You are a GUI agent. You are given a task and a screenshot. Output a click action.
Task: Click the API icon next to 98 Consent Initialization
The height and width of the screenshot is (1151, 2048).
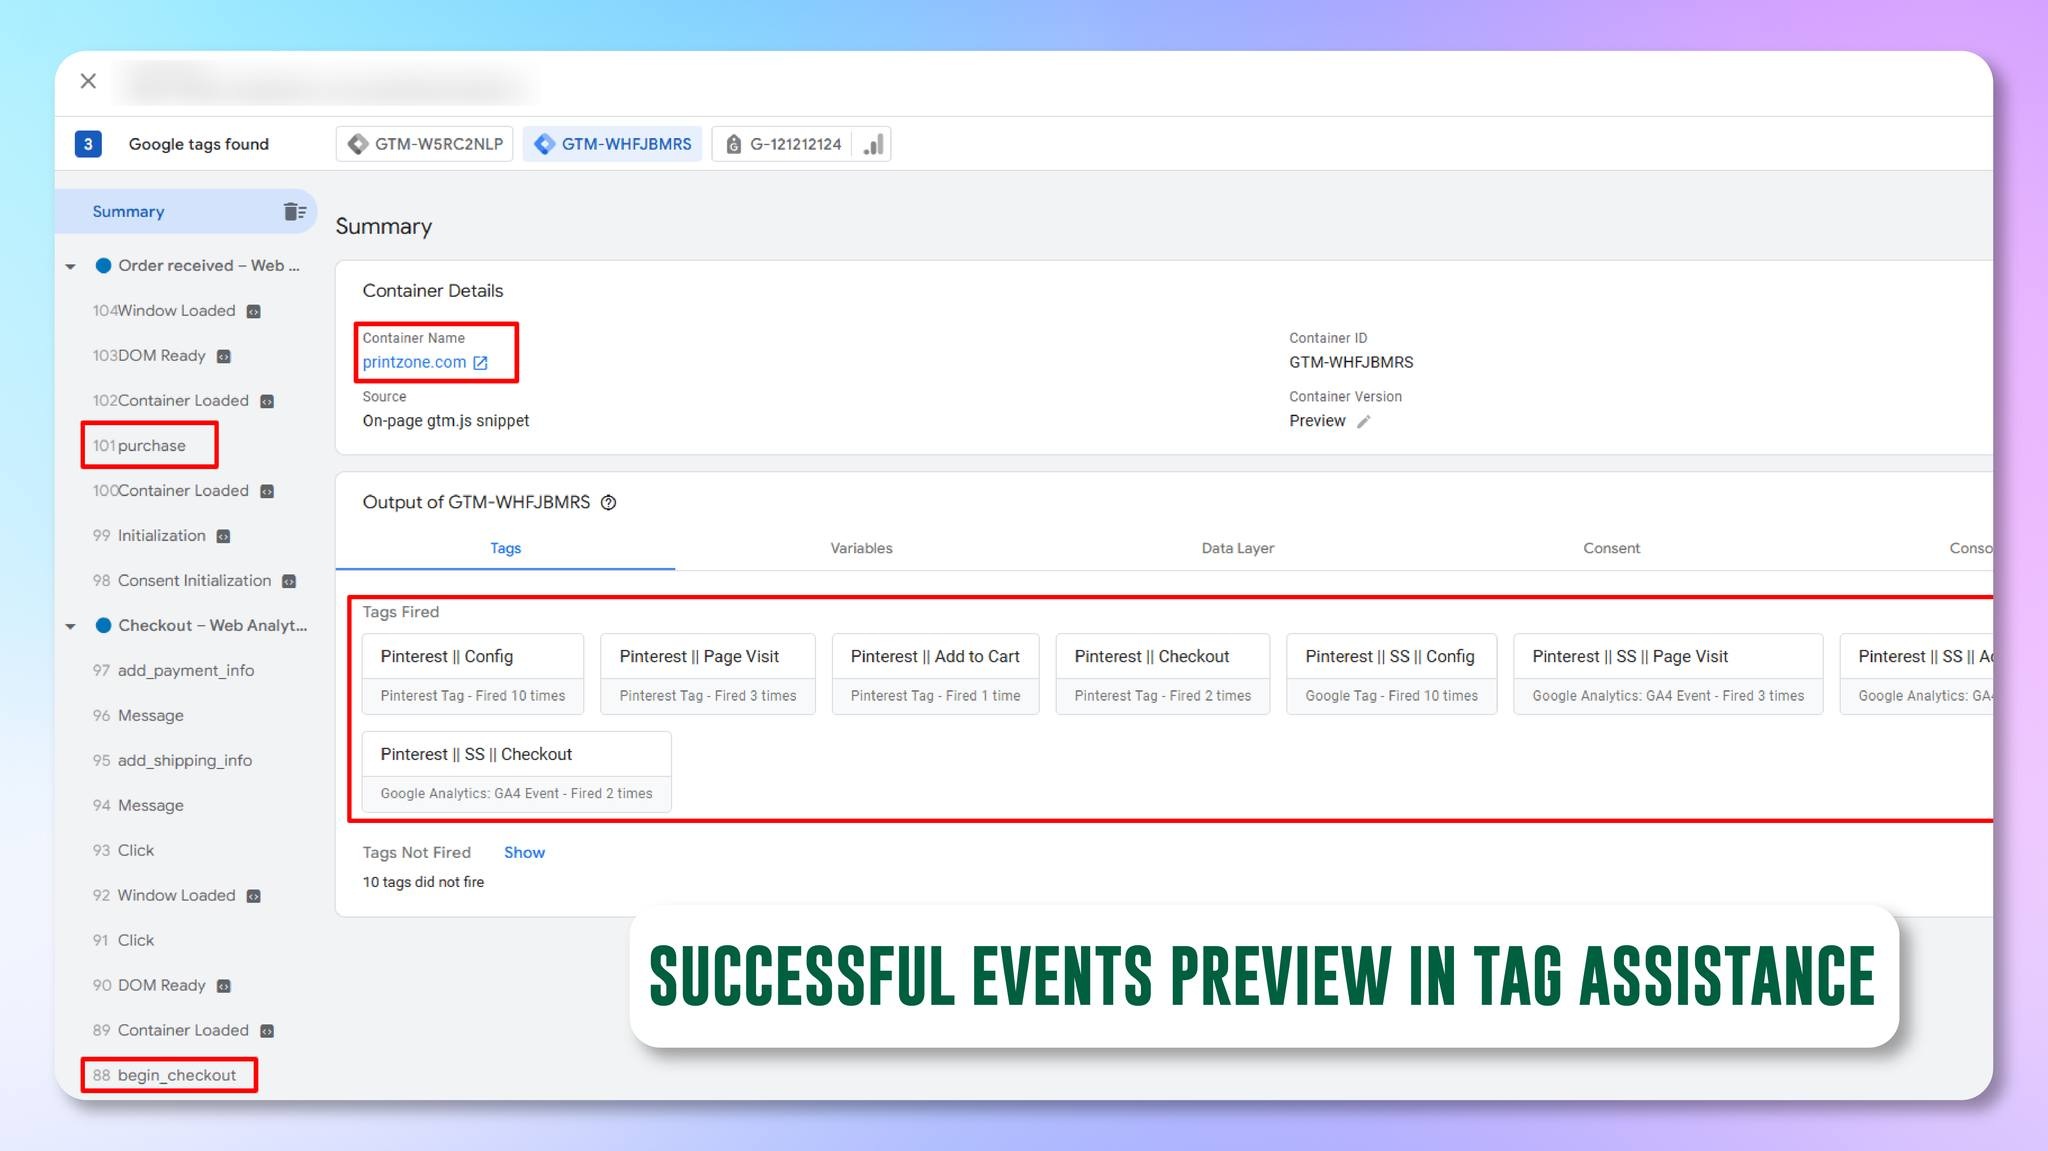tap(289, 582)
